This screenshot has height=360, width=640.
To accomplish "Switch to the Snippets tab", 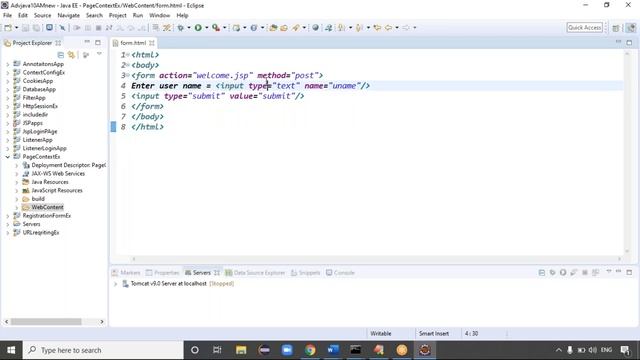I will pos(306,273).
